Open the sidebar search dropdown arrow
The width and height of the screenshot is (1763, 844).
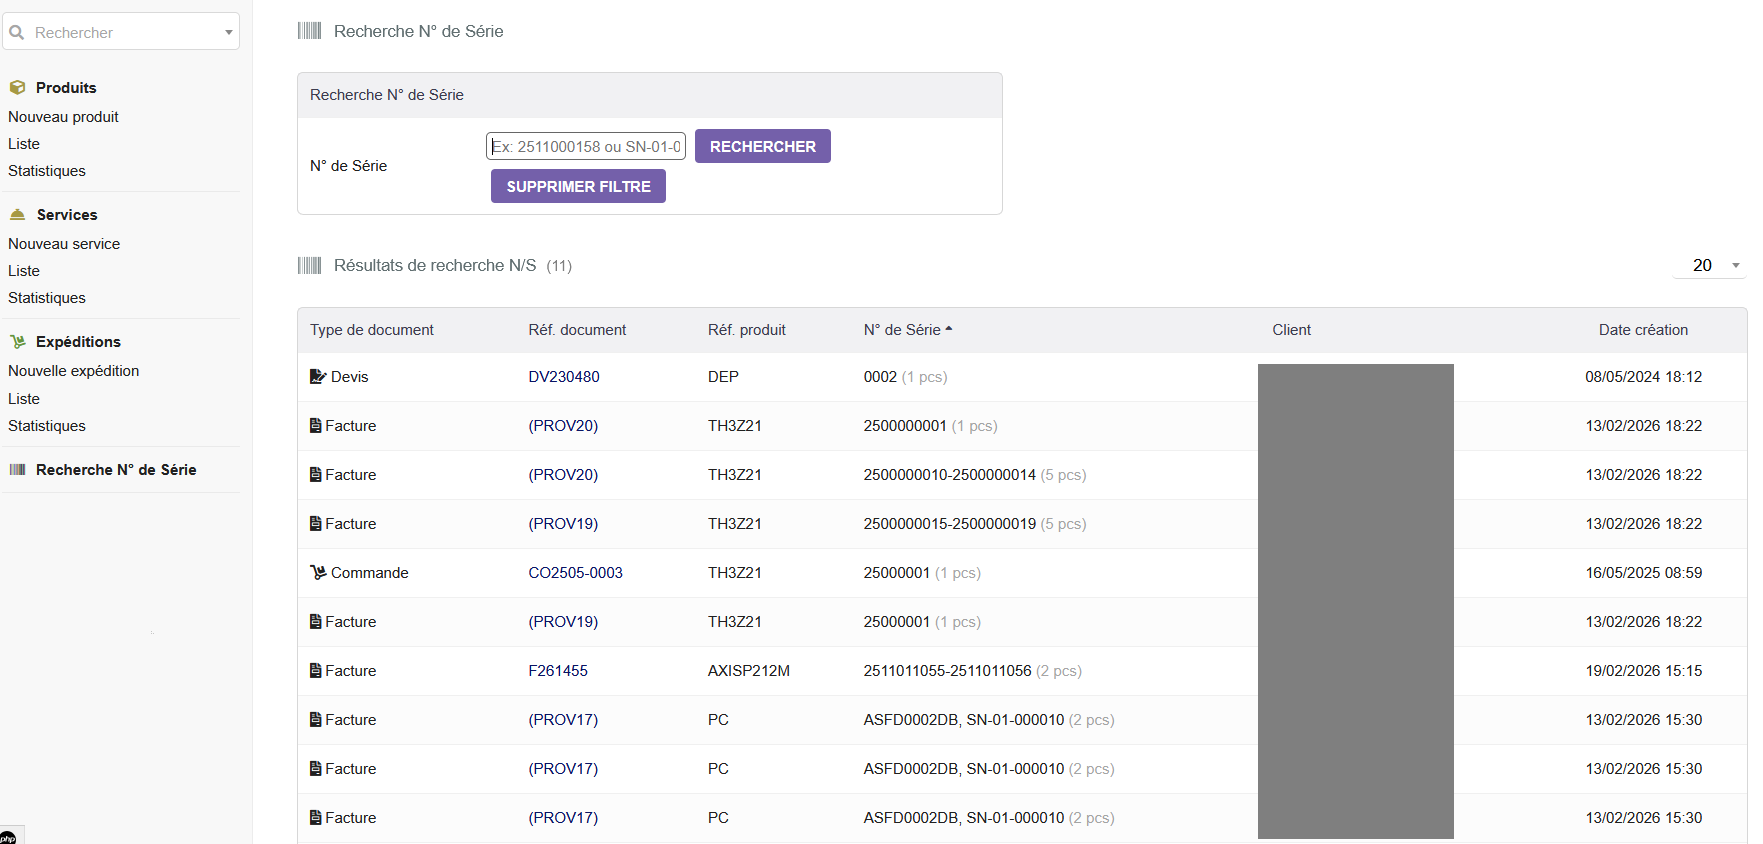tap(228, 33)
